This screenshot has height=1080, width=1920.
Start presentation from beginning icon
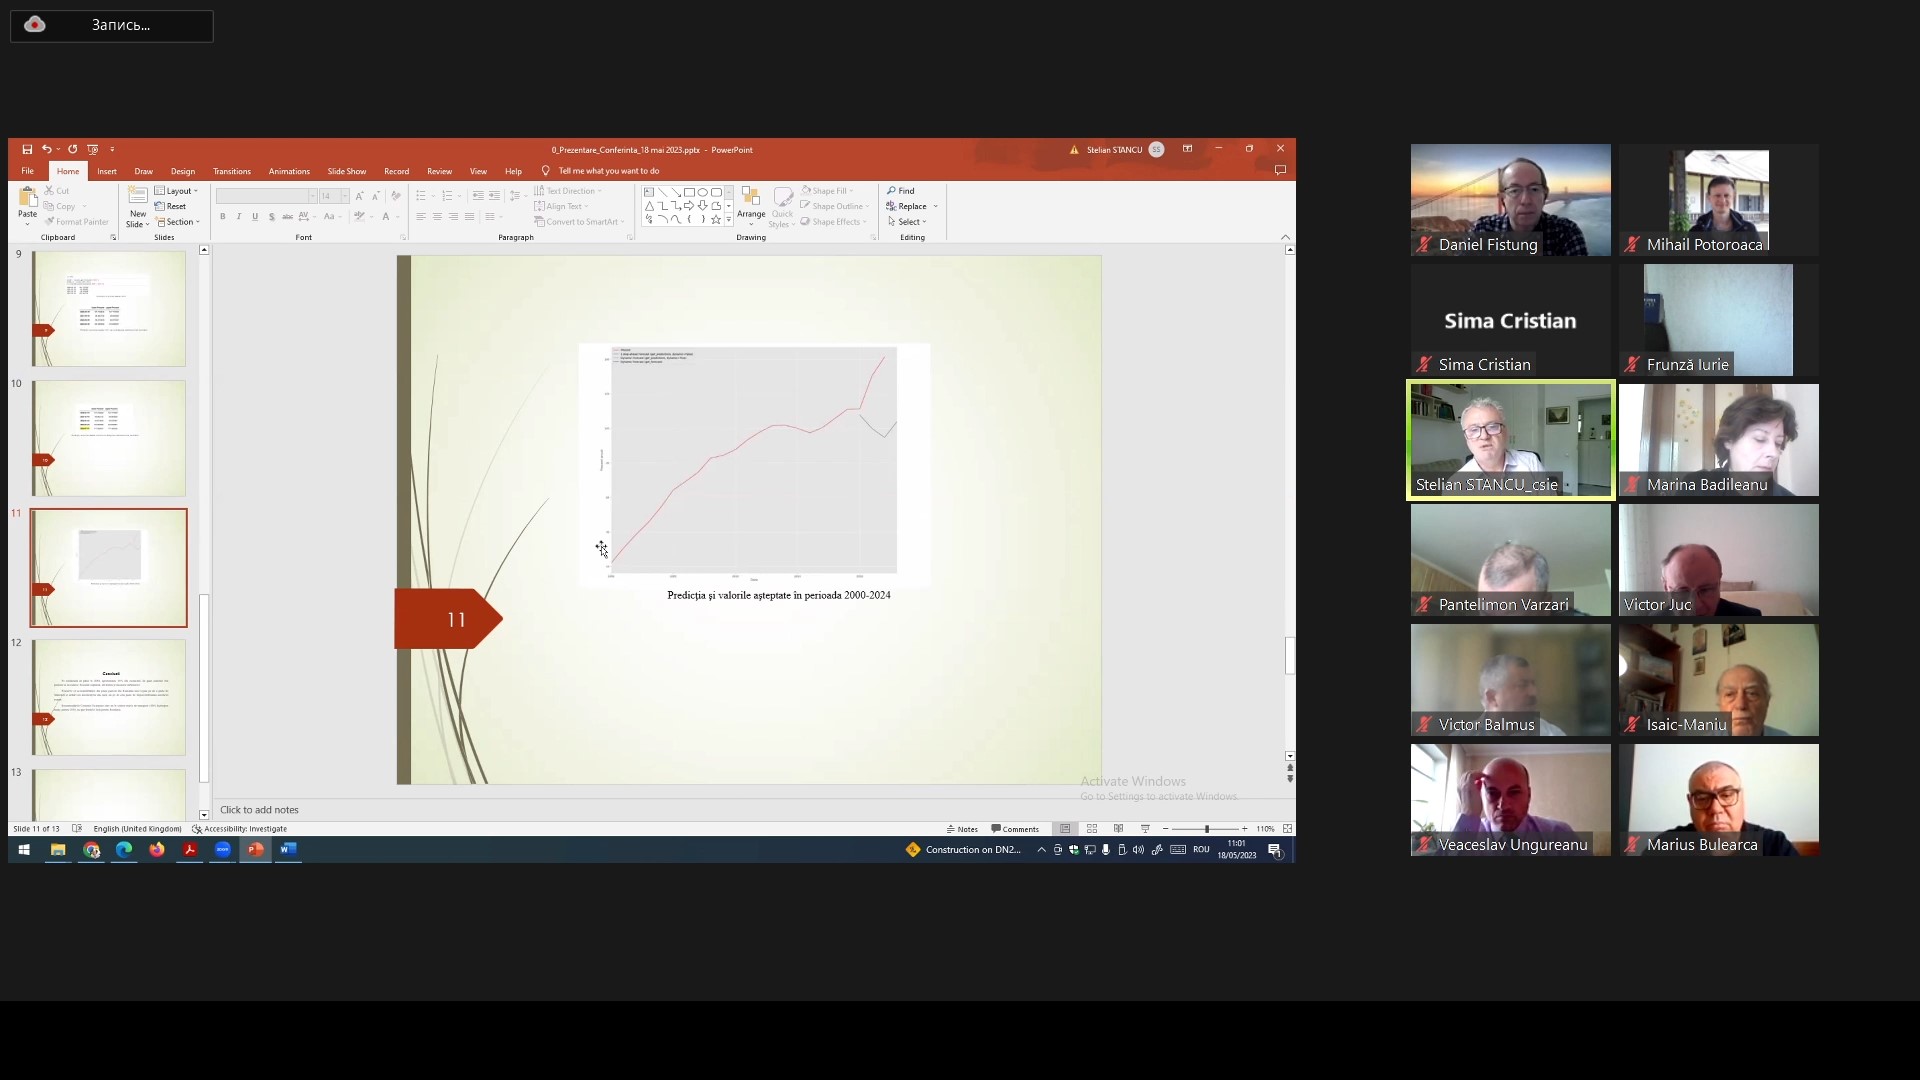pos(92,150)
